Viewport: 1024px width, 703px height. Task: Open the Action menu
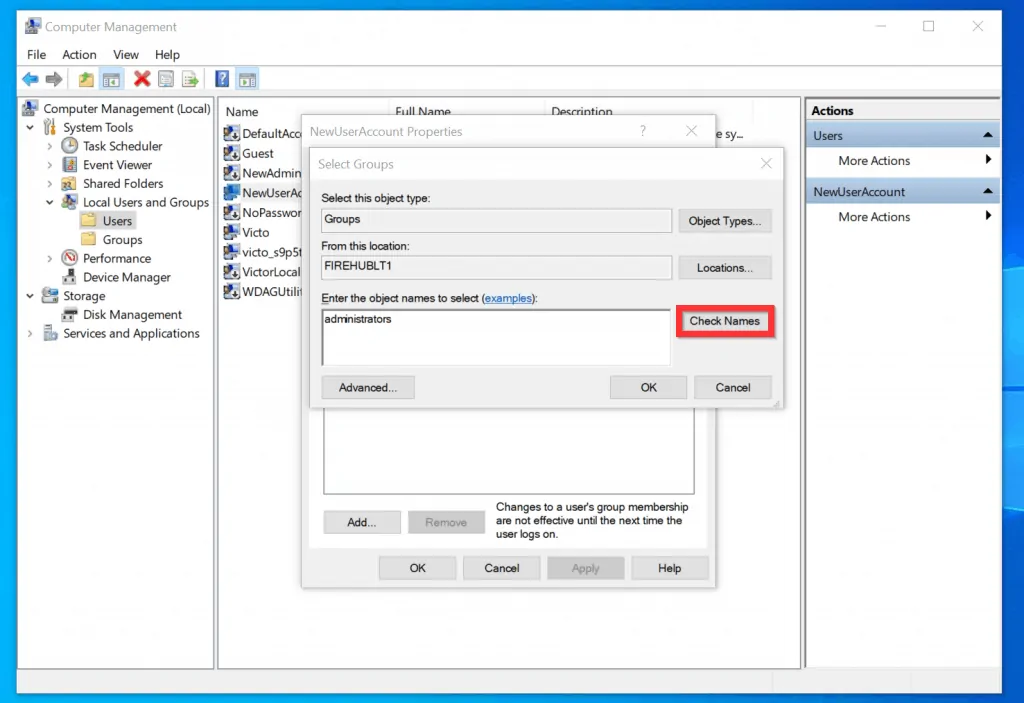(x=79, y=54)
